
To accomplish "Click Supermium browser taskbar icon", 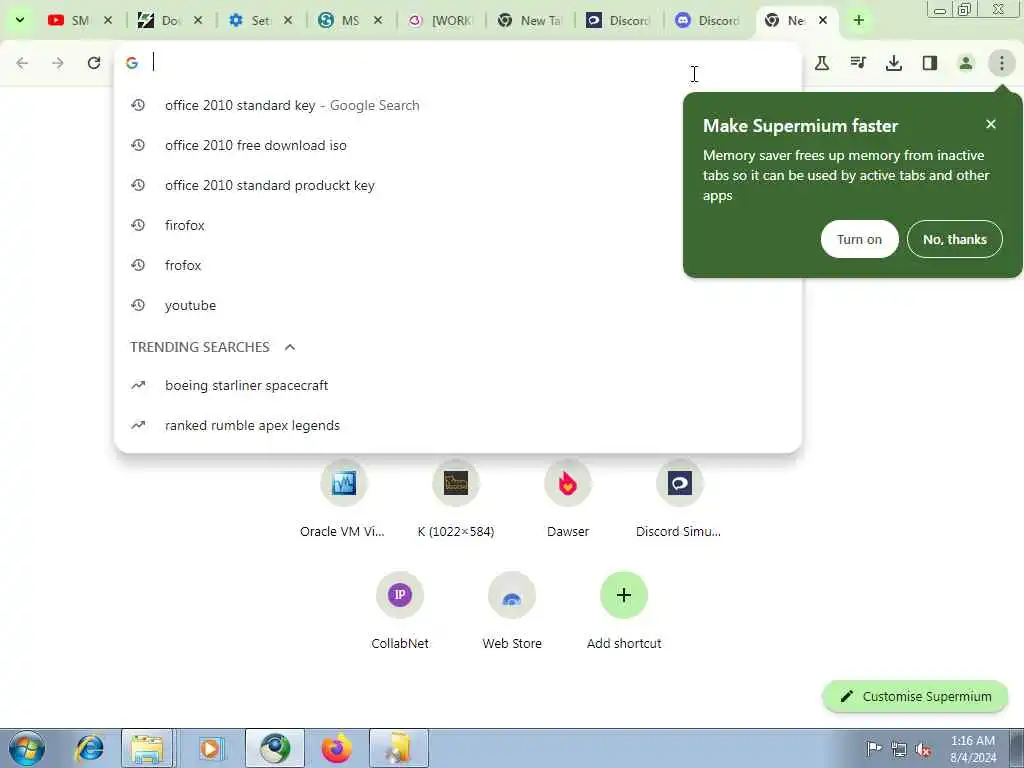I will tap(275, 748).
